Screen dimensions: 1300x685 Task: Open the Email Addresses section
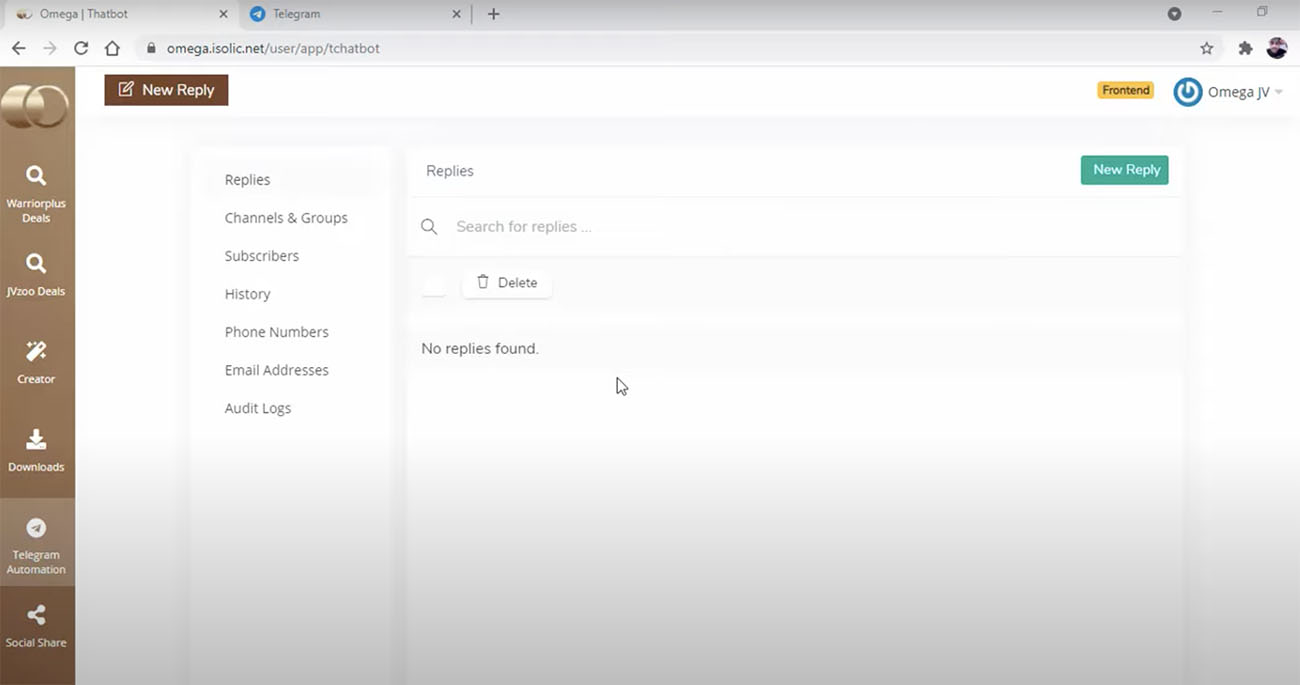276,370
